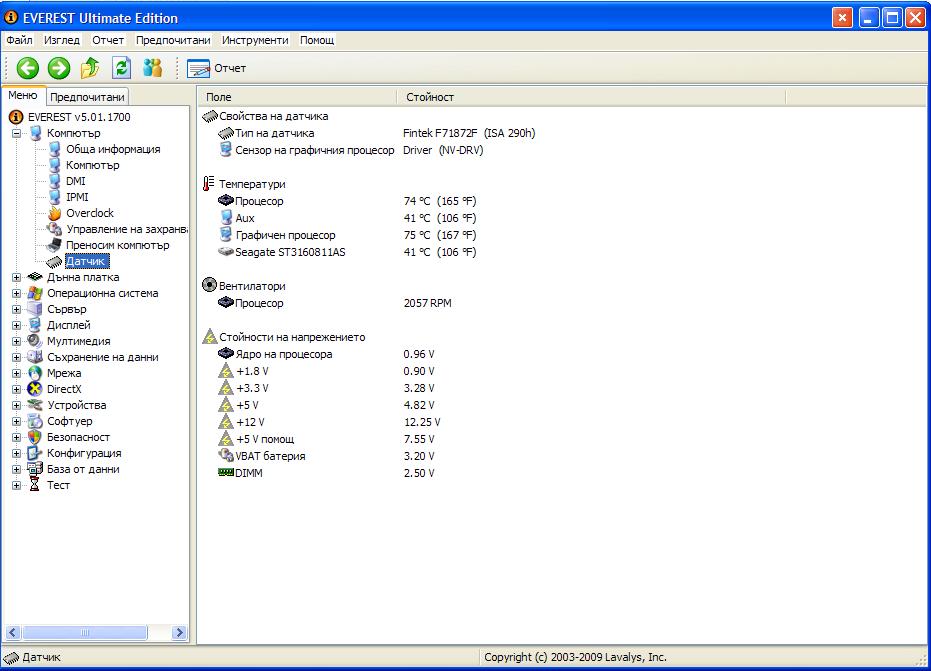931x671 pixels.
Task: Select the Датчик tree item
Action: click(86, 261)
